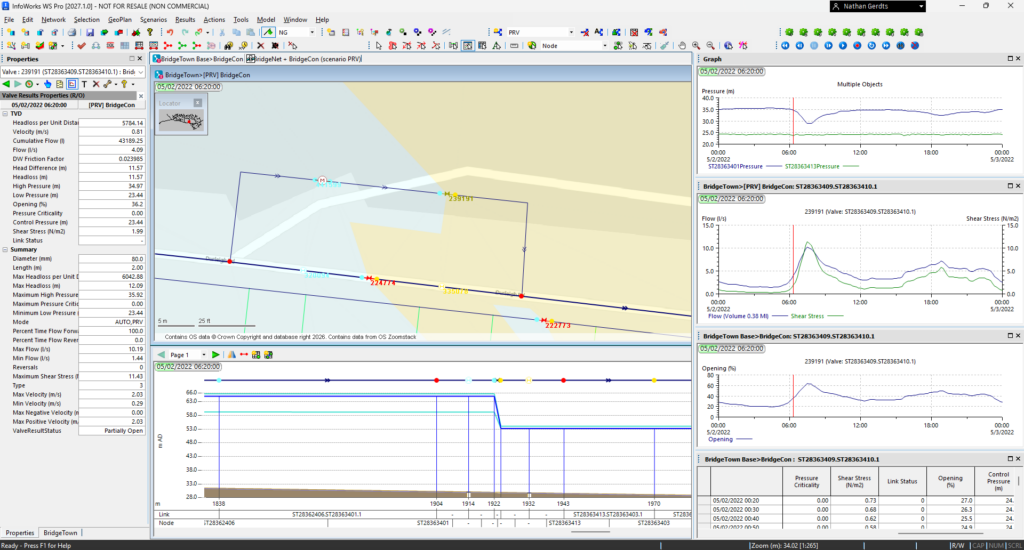Open the Scenarios menu
Image resolution: width=1024 pixels, height=550 pixels.
point(153,20)
